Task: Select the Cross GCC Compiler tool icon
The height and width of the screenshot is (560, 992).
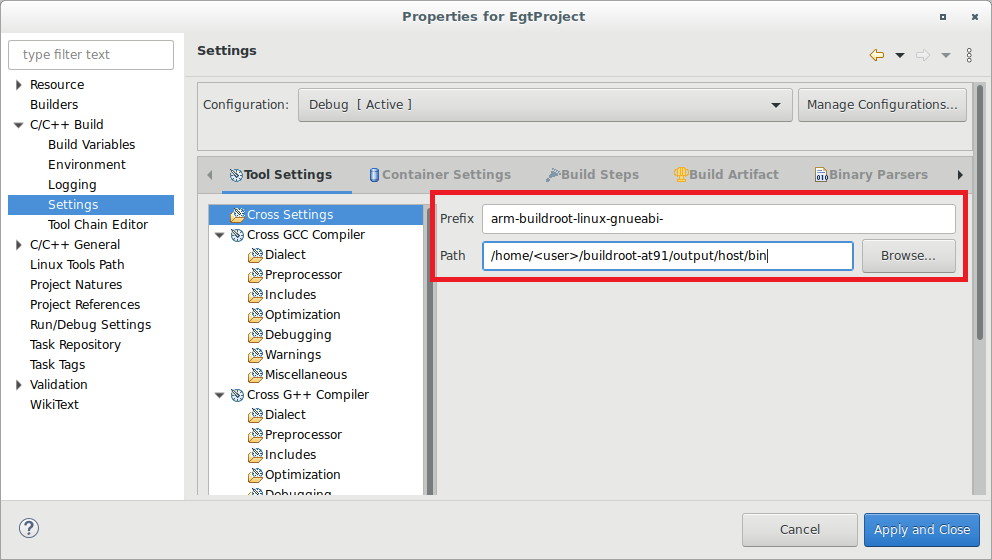Action: (237, 235)
